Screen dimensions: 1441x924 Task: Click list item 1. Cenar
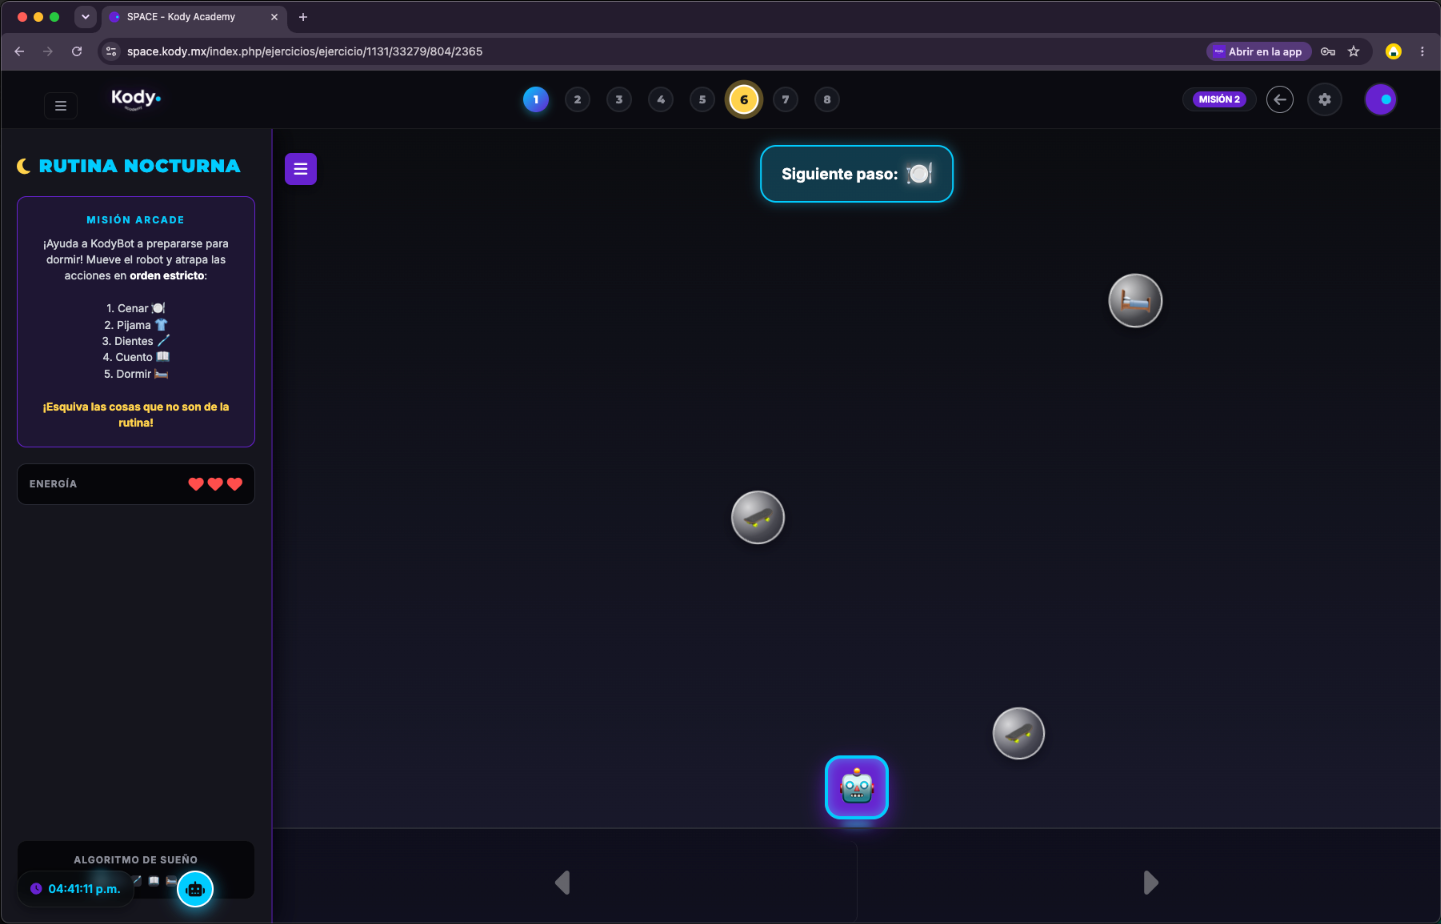pos(136,308)
